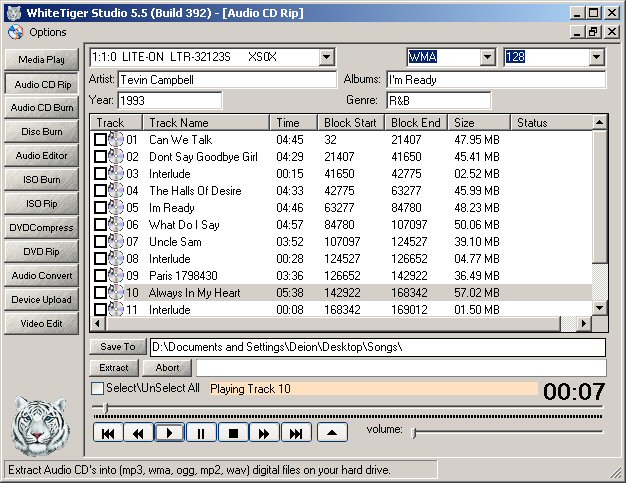Skip to the next track

296,433
